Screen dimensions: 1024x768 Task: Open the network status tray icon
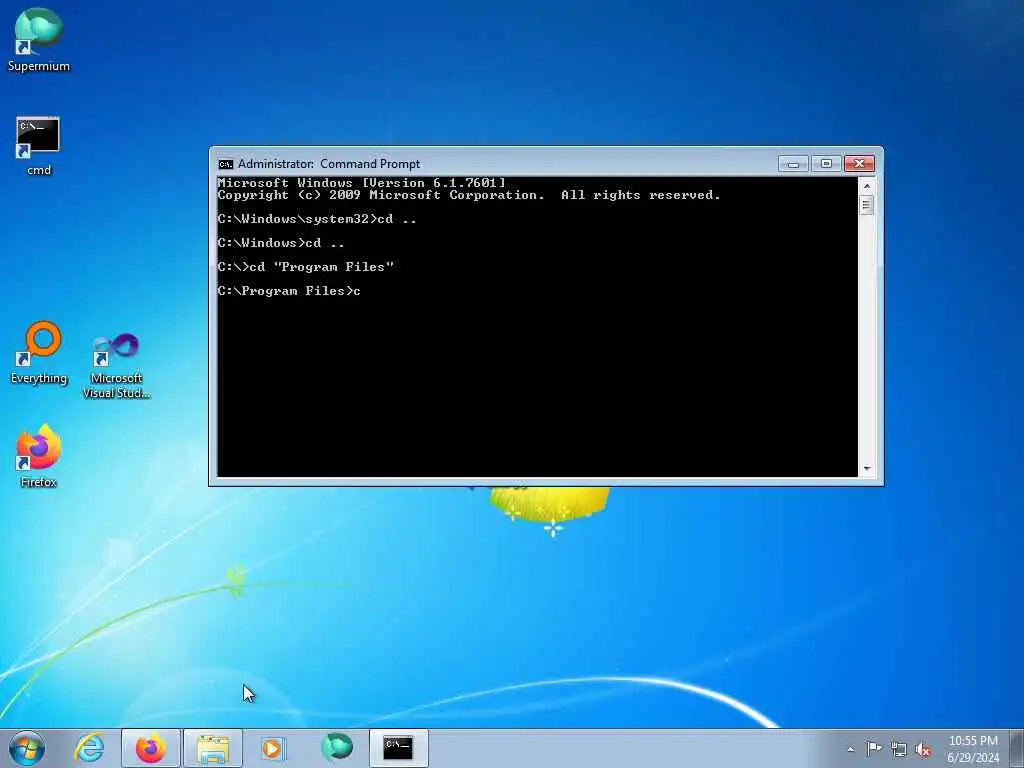(899, 749)
